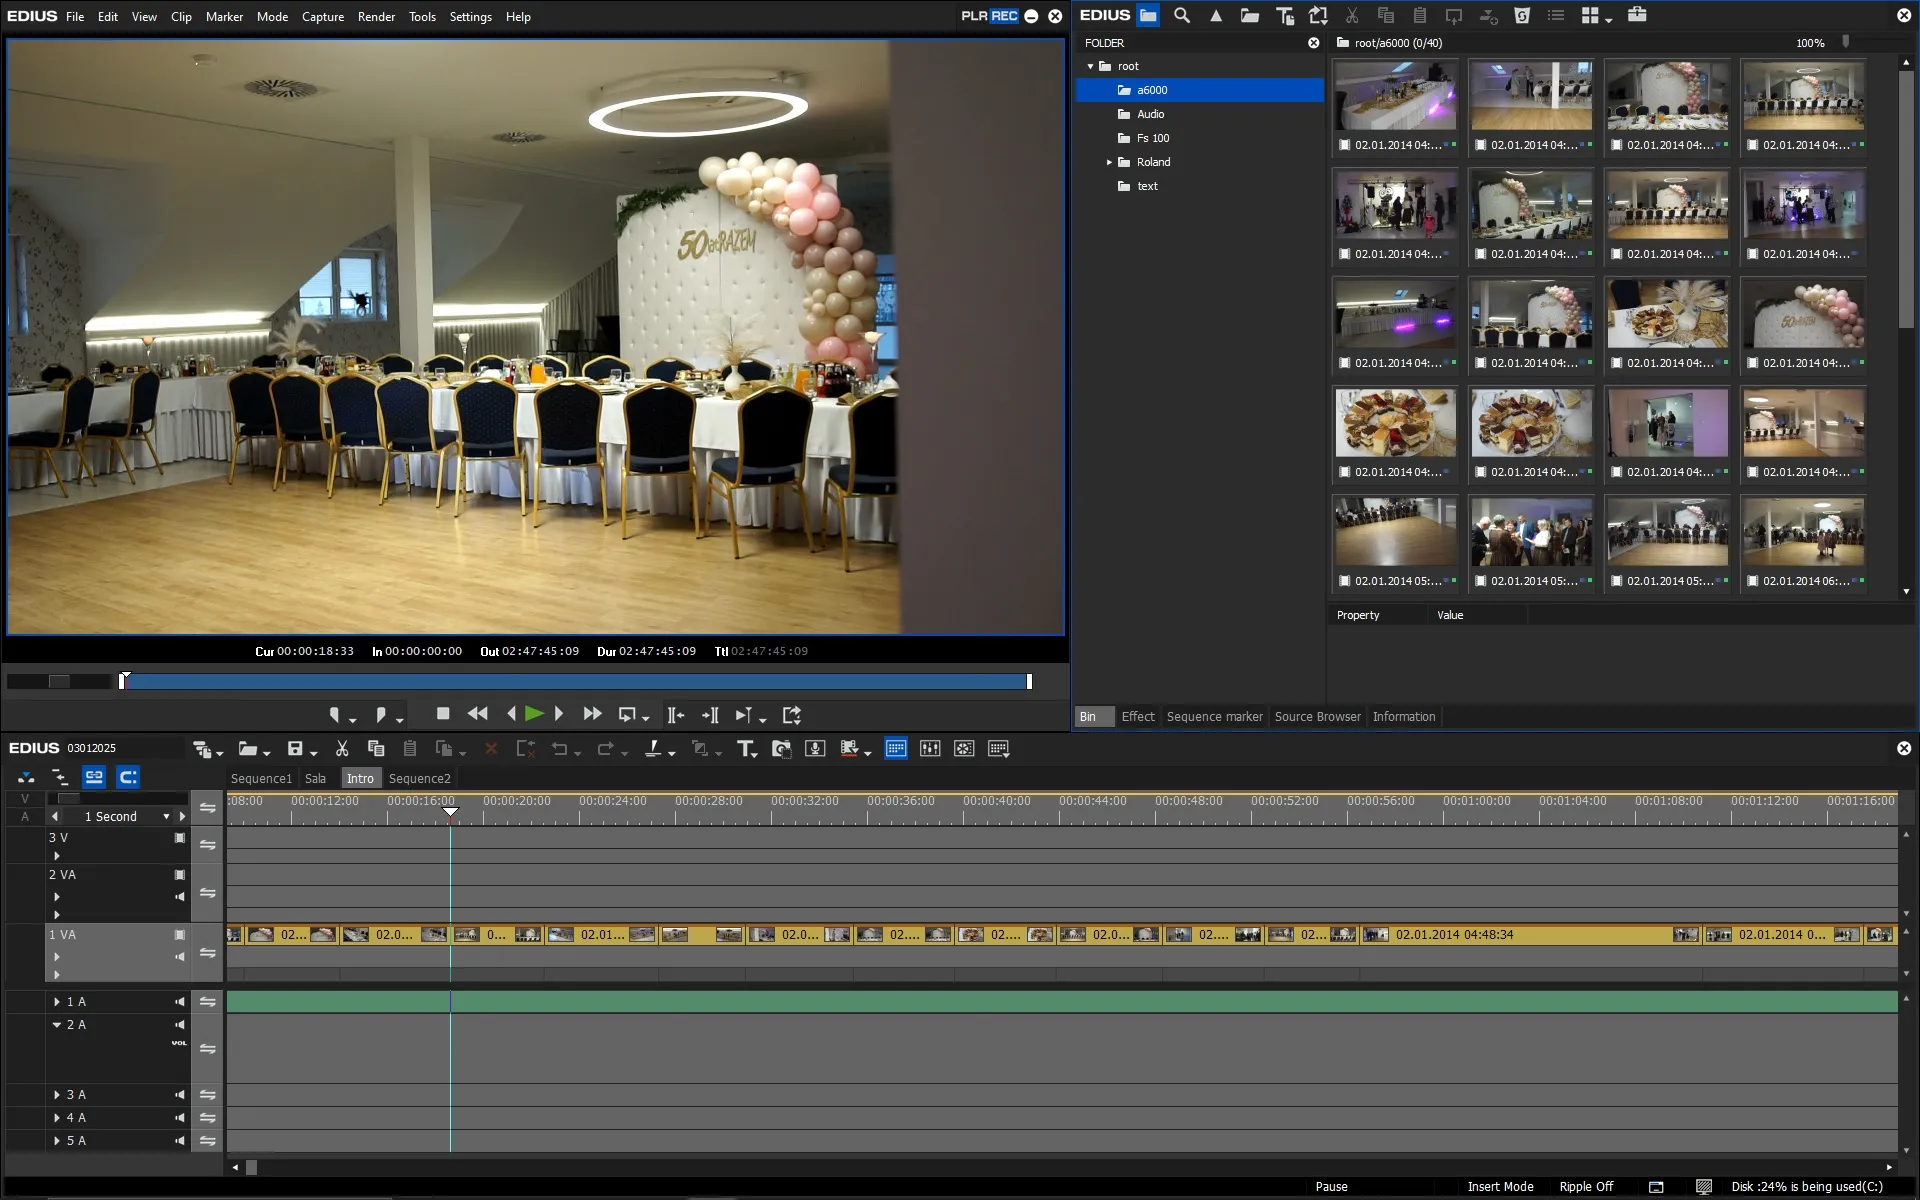This screenshot has height=1200, width=1920.
Task: Click the Save project icon
Action: (x=295, y=749)
